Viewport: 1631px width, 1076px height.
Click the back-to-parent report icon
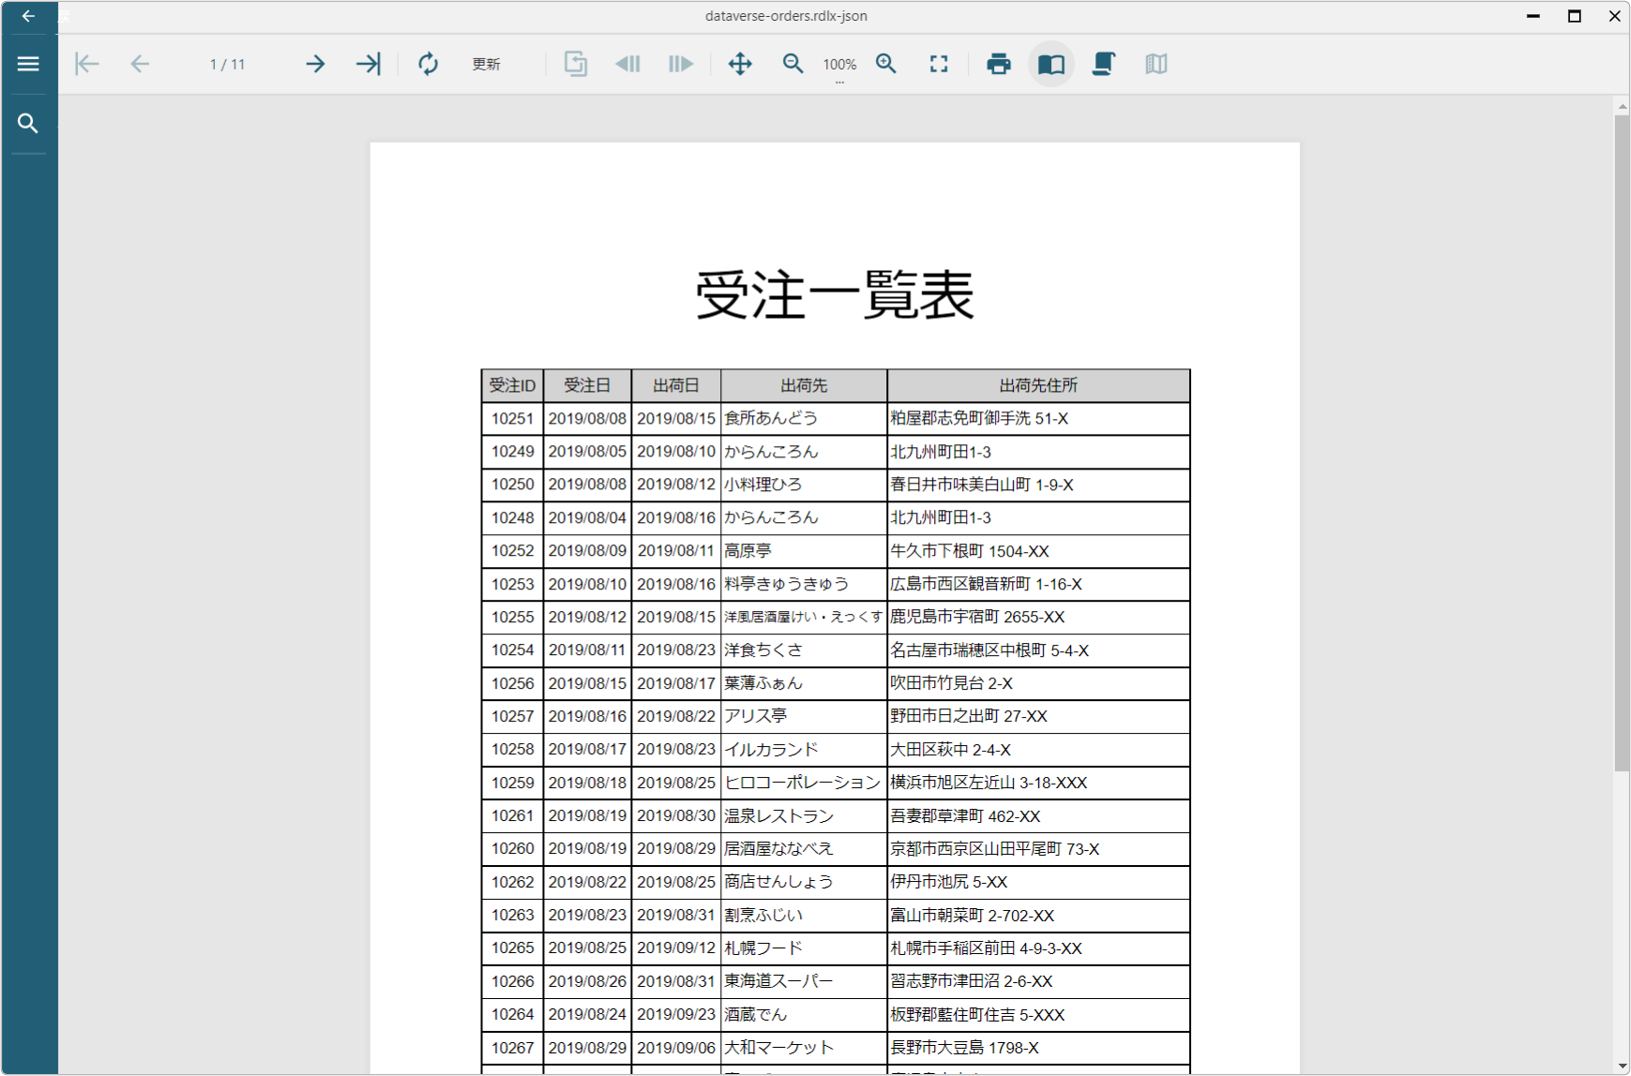(x=575, y=64)
